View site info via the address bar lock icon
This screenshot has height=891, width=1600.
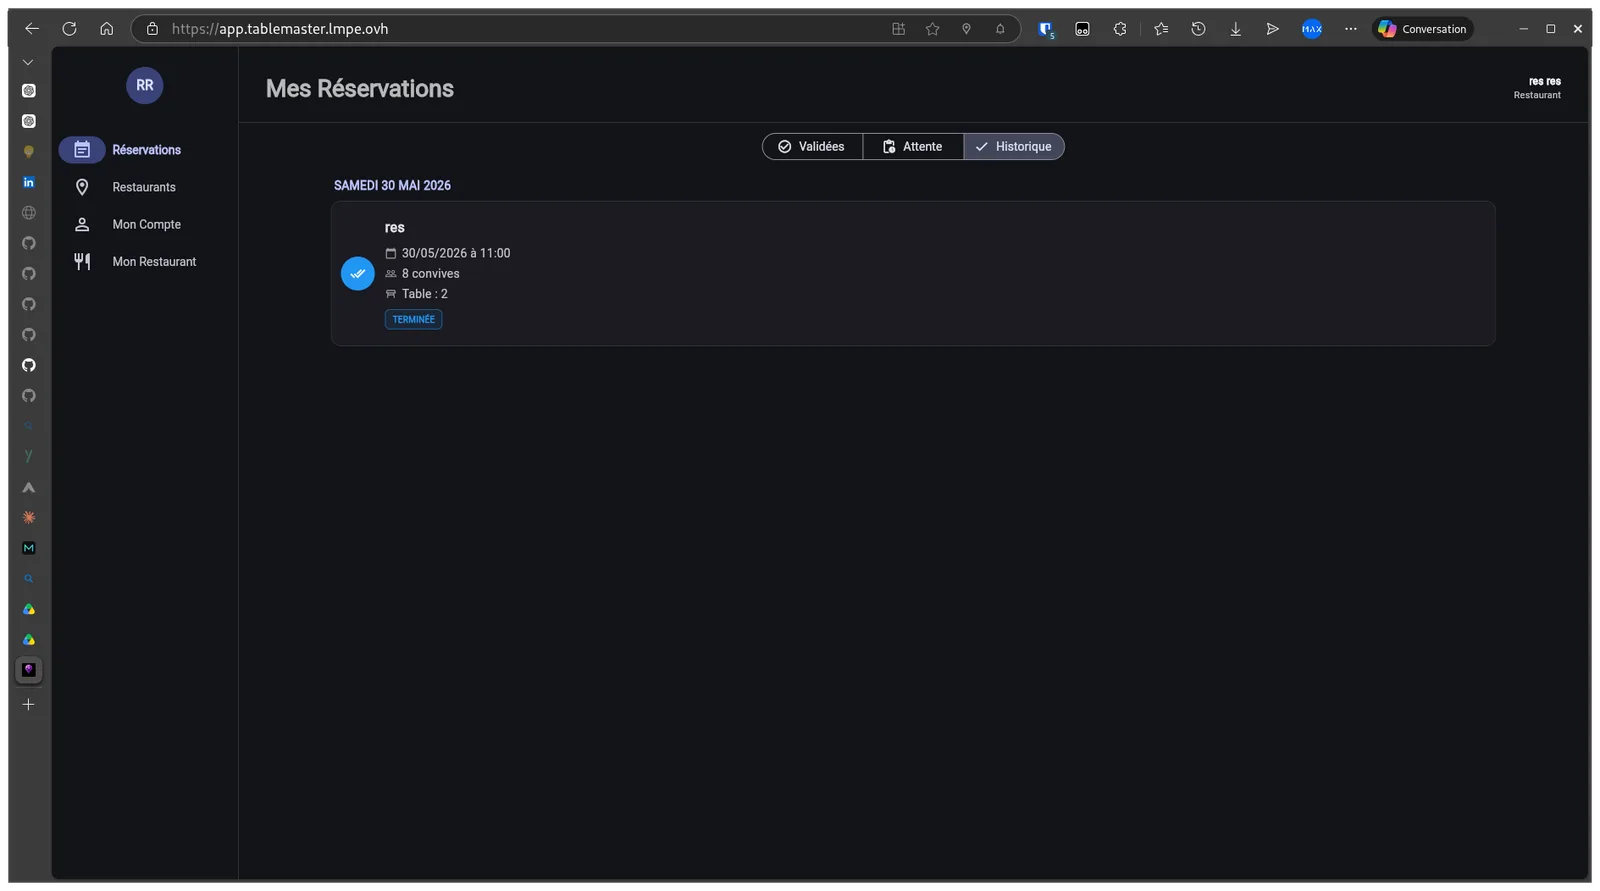pyautogui.click(x=152, y=29)
